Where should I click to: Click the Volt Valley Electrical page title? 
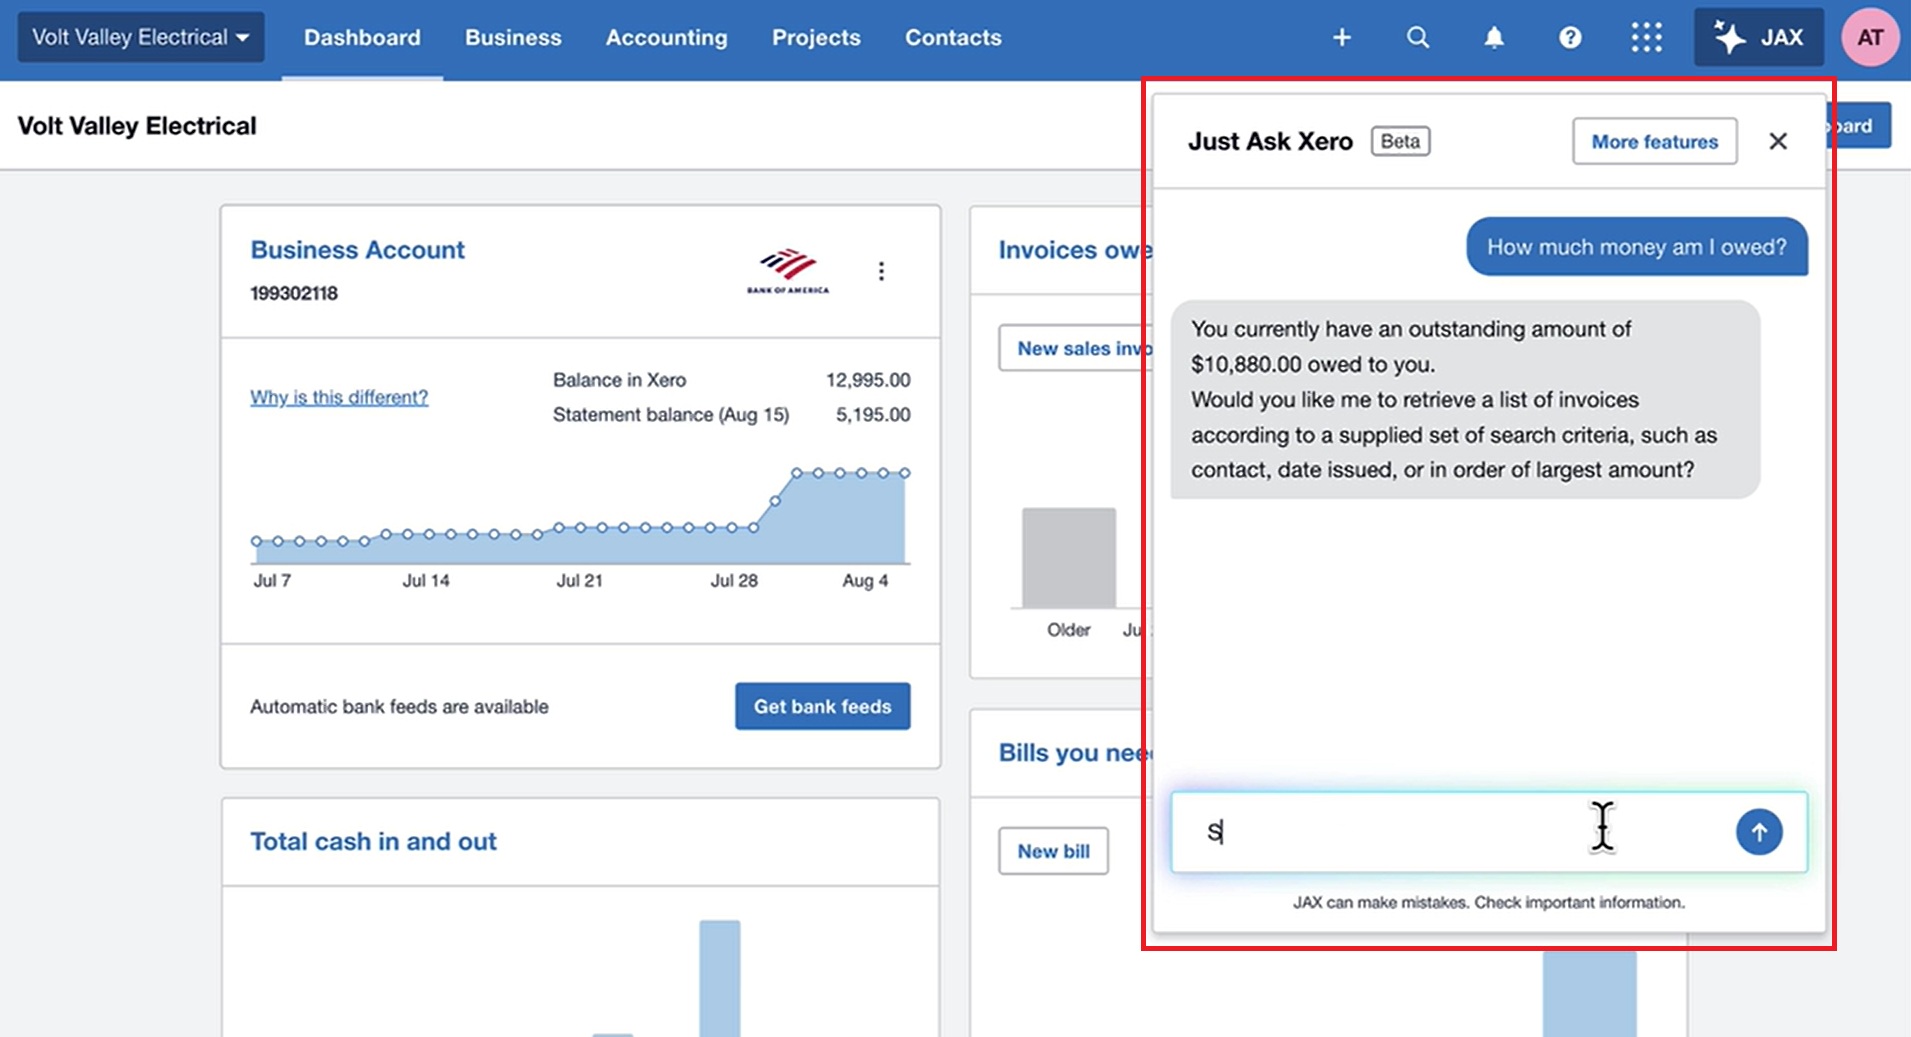(137, 126)
